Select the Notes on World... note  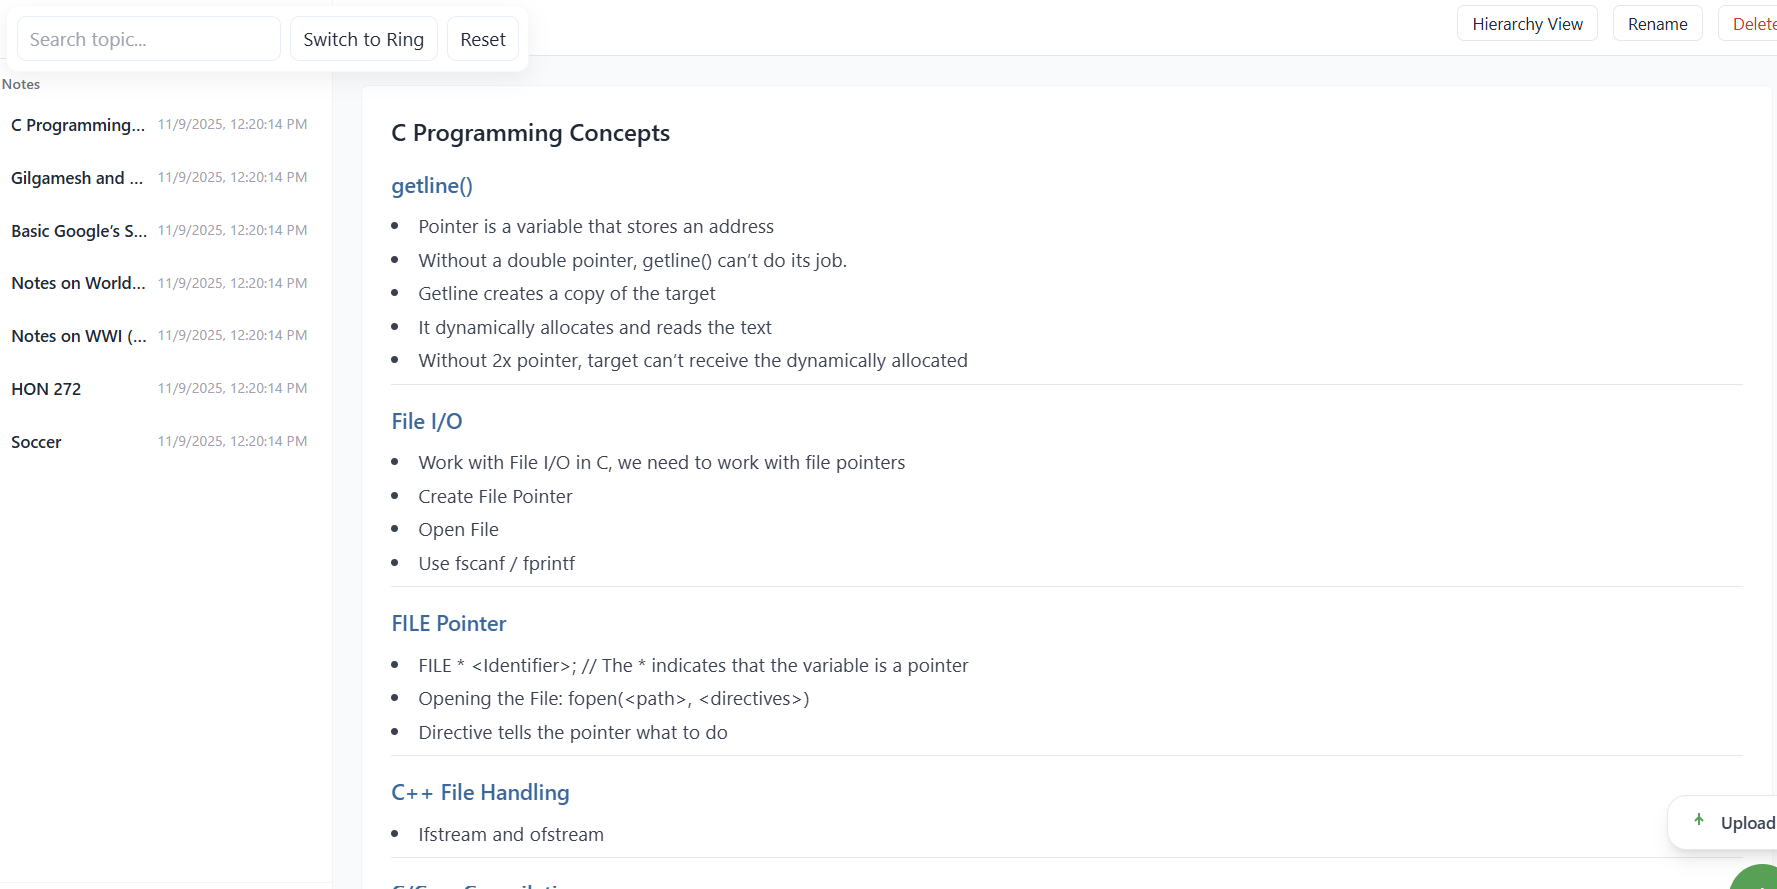coord(78,283)
